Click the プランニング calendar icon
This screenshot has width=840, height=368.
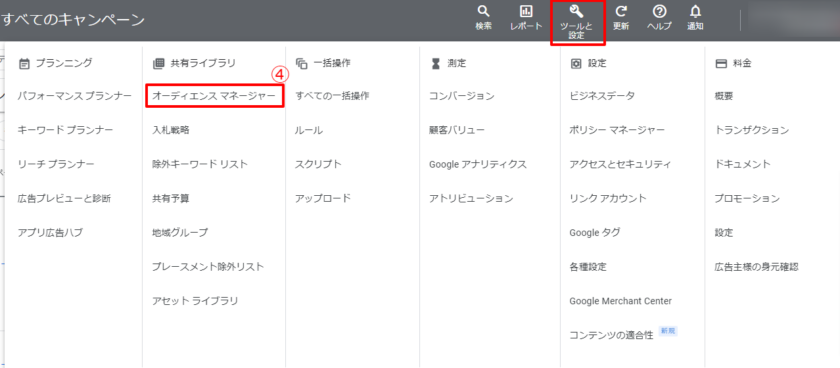24,64
